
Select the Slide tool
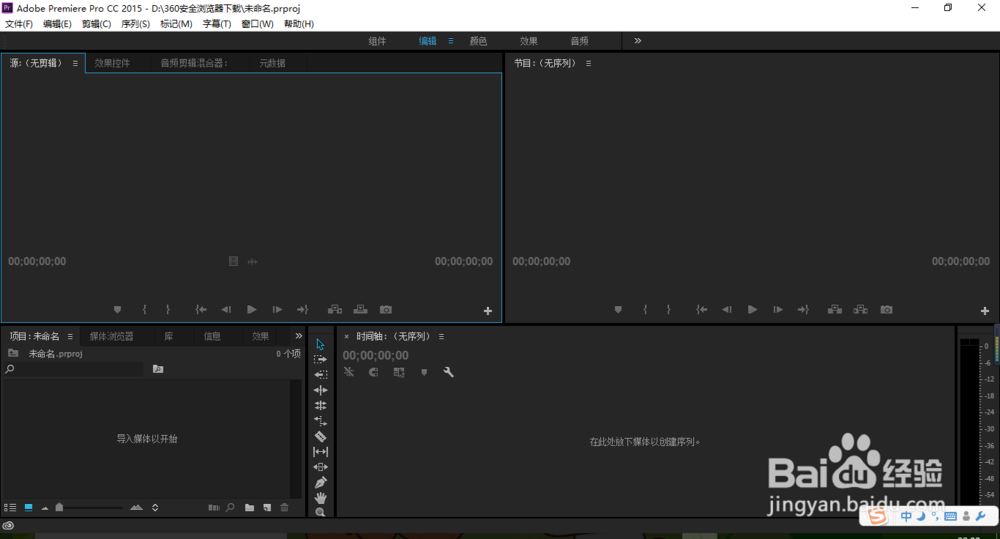coord(320,467)
